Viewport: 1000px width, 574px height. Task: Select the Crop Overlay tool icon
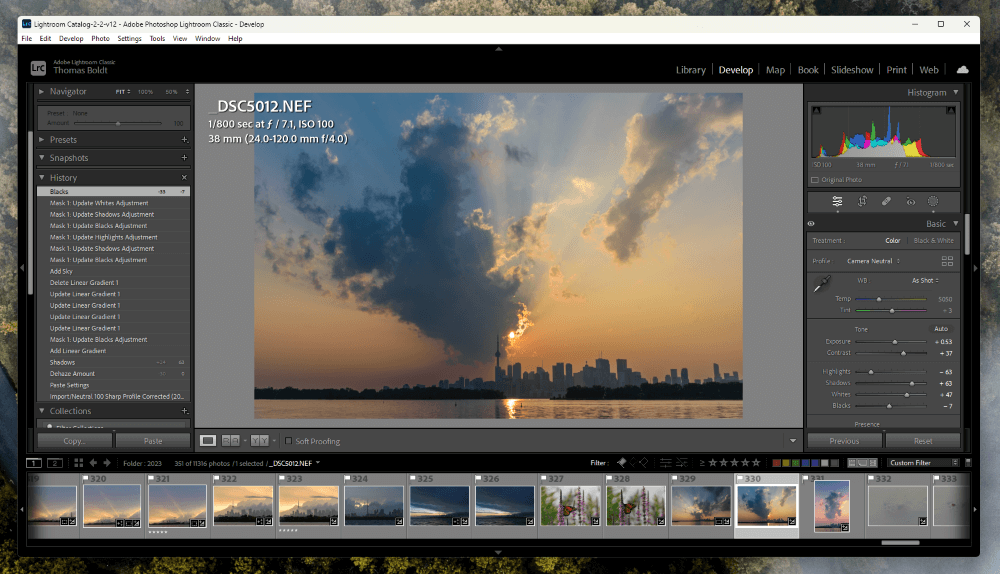click(x=862, y=201)
